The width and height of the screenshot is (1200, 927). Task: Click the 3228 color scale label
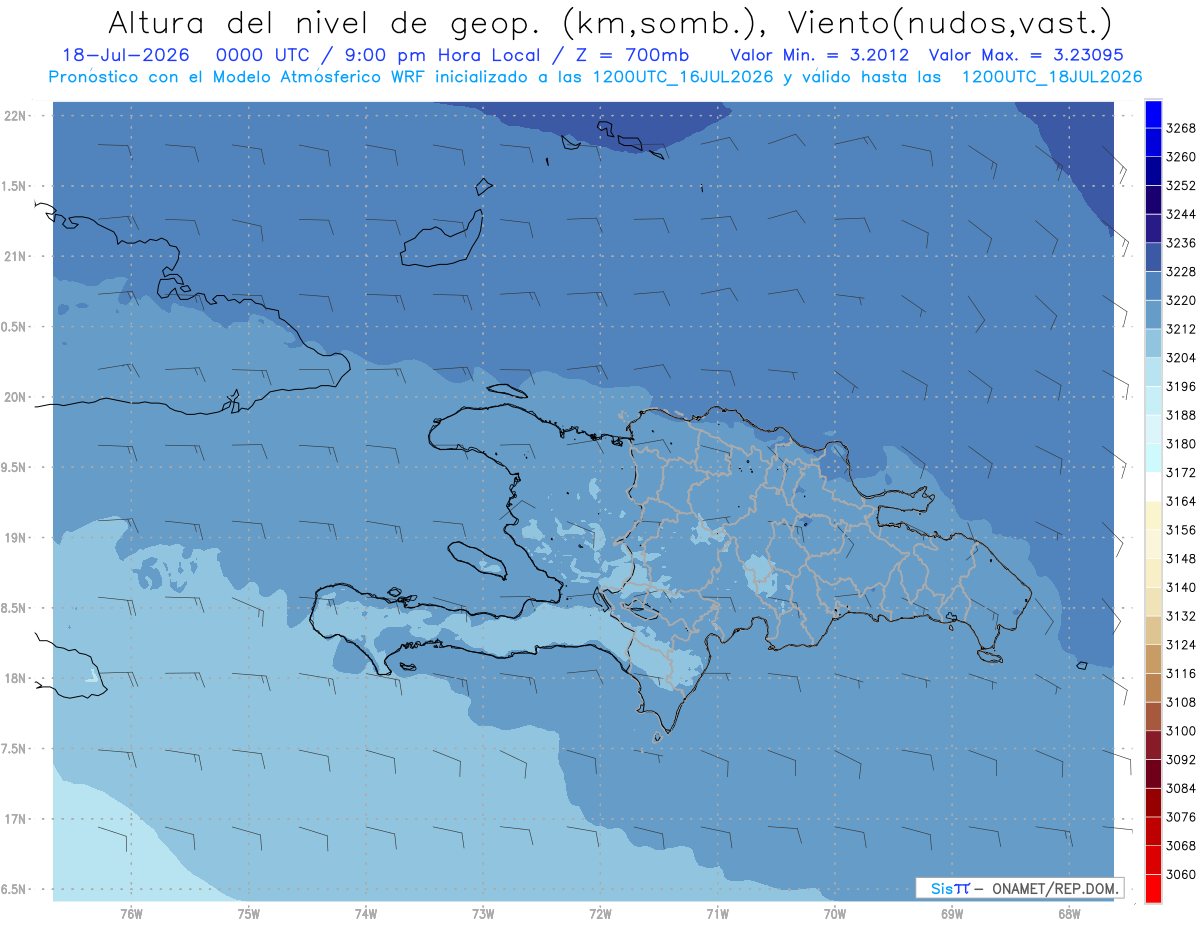pyautogui.click(x=1181, y=272)
